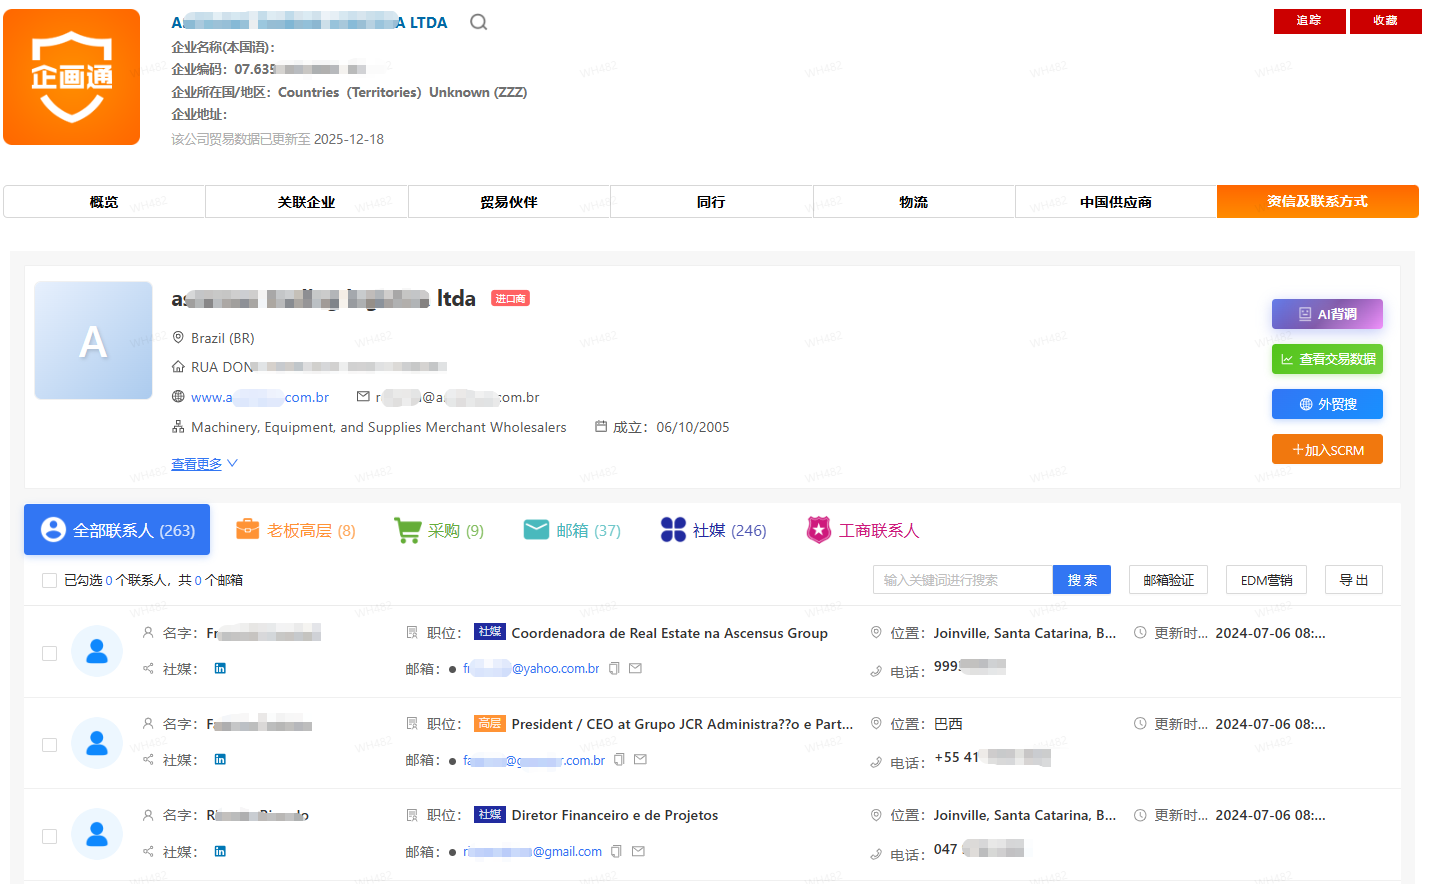Open the 中国供应商 tab
1433x884 pixels.
pos(1115,202)
